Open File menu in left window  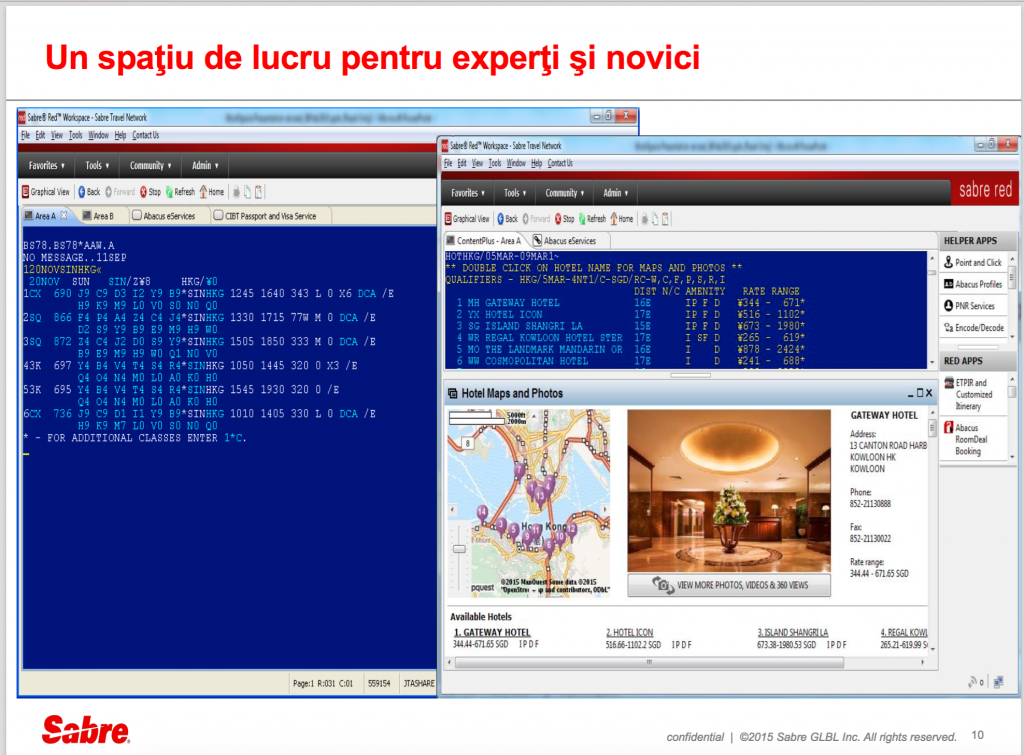(25, 135)
